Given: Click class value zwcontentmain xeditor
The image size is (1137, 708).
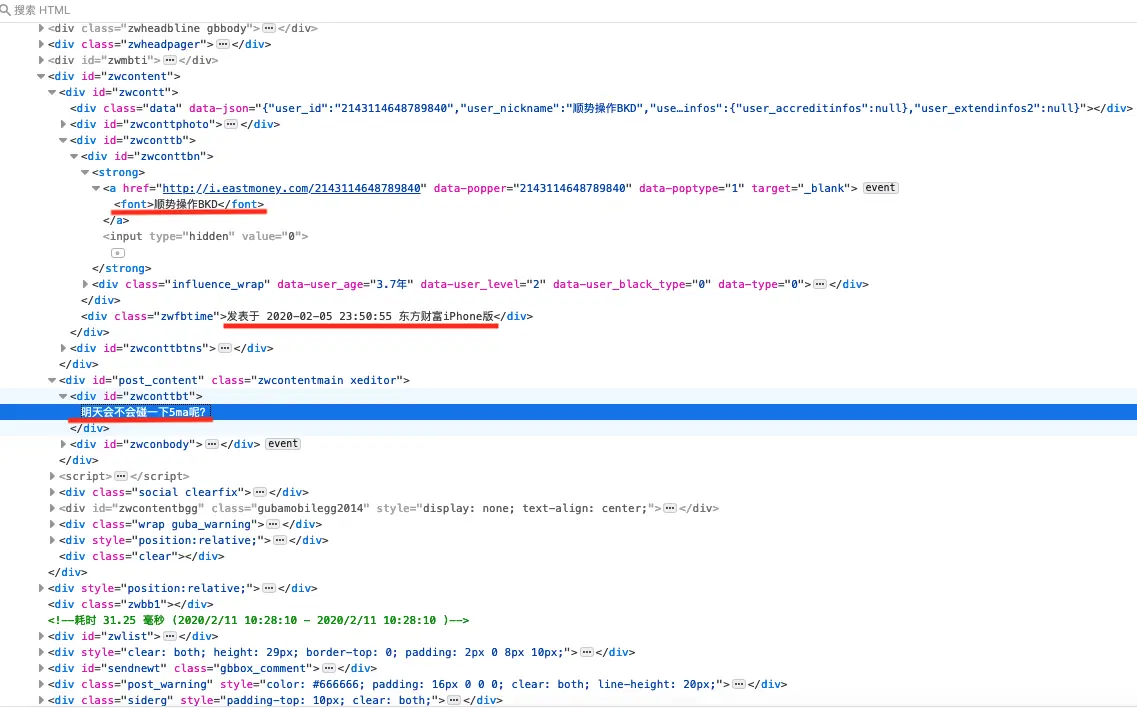Looking at the screenshot, I should [328, 380].
